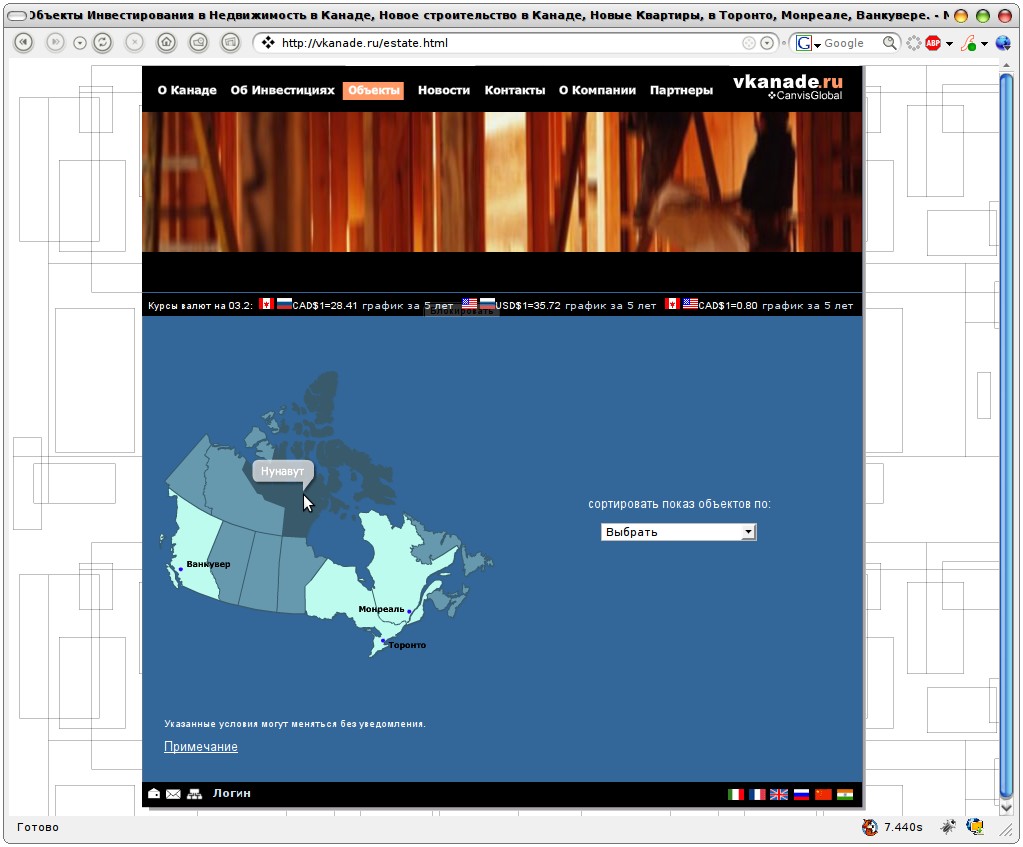Click the 'Примечание' link
Screen dimensions: 1023x847
(201, 747)
